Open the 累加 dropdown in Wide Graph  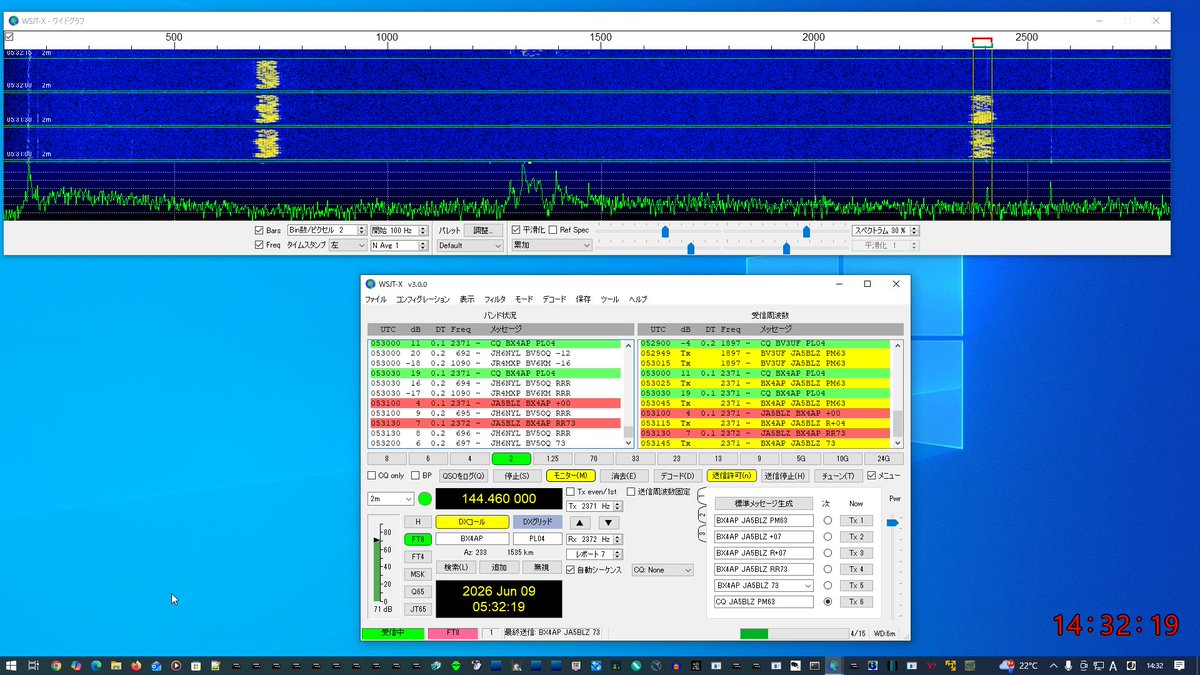[x=552, y=245]
